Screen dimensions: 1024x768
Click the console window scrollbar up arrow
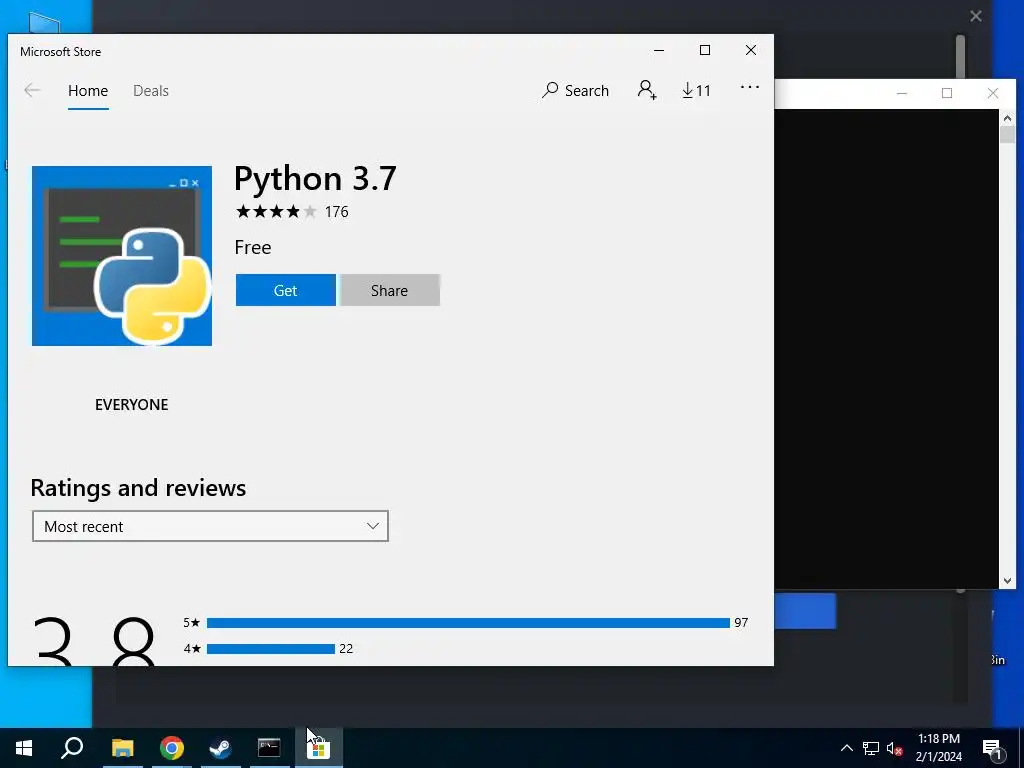[1007, 118]
